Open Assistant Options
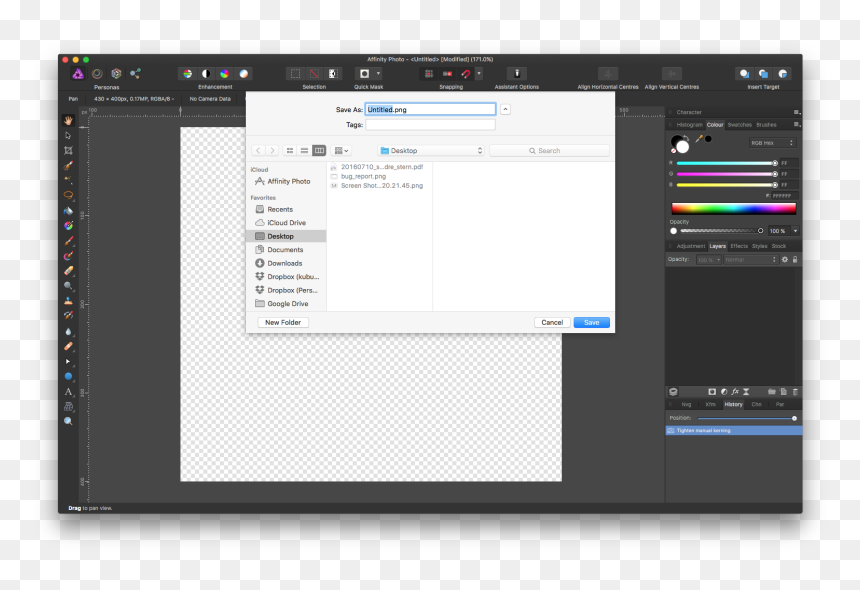 click(517, 73)
